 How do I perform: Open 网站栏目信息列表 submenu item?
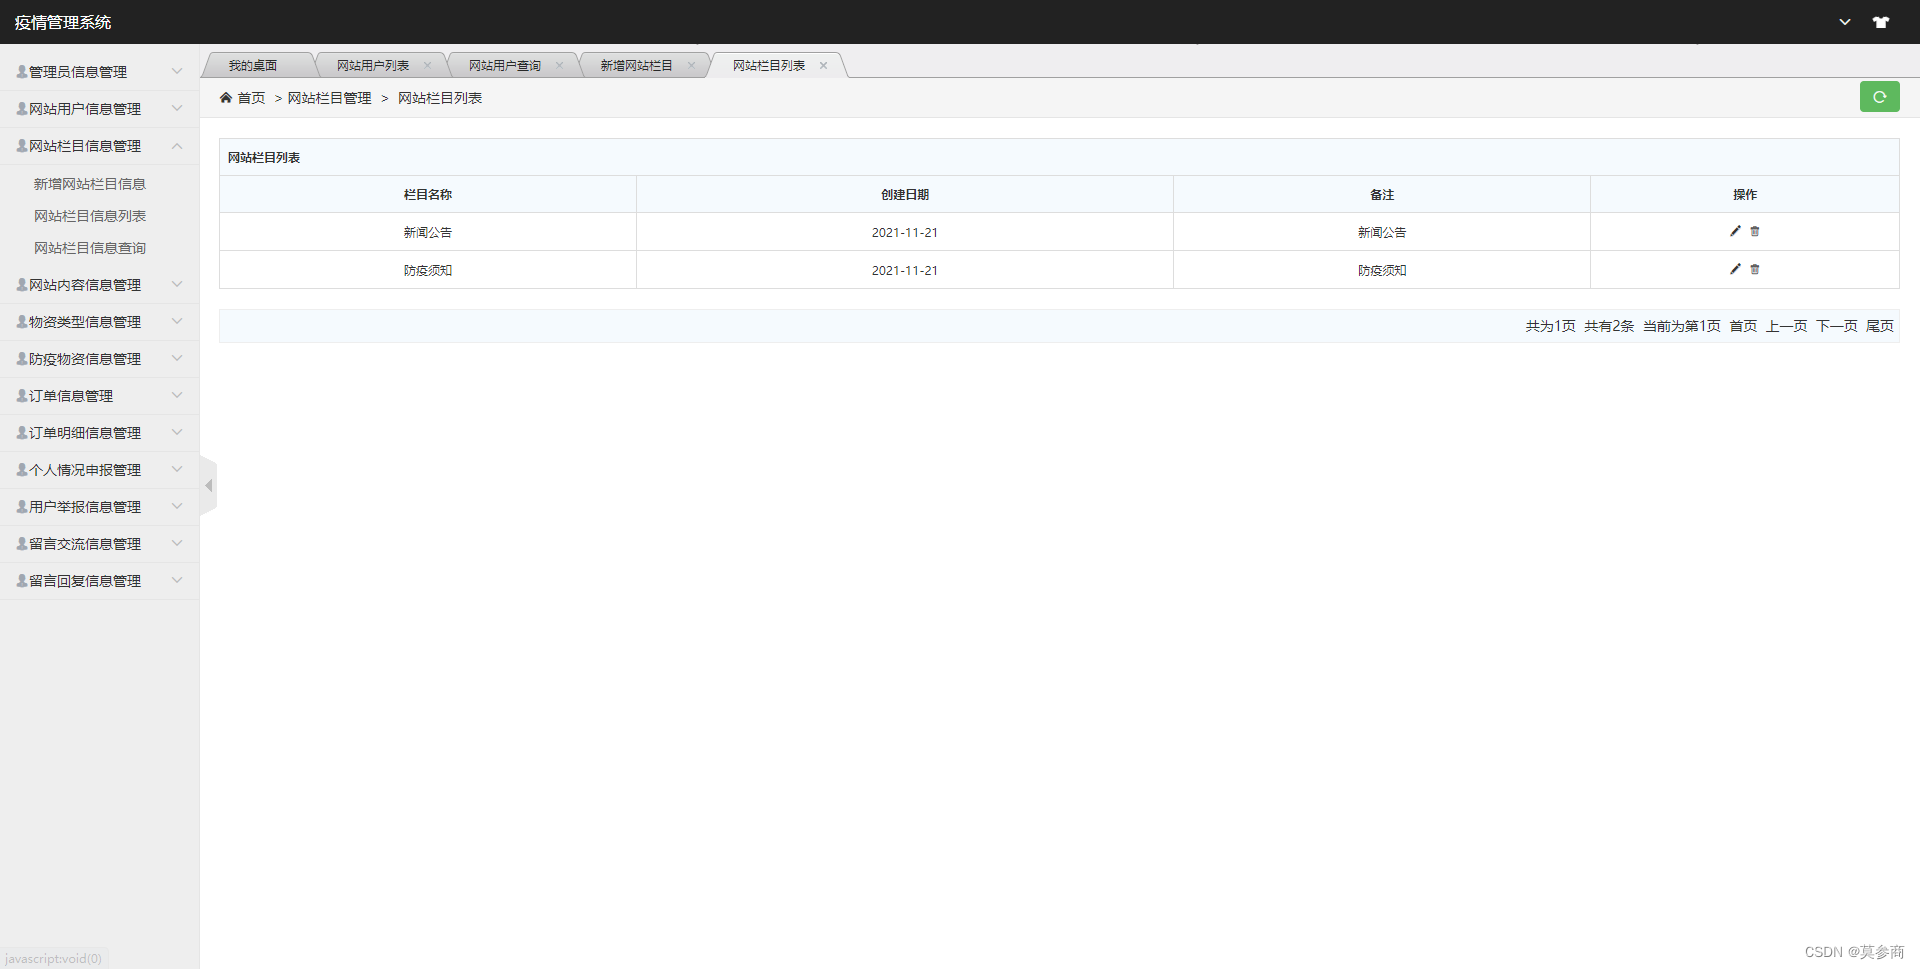[90, 216]
